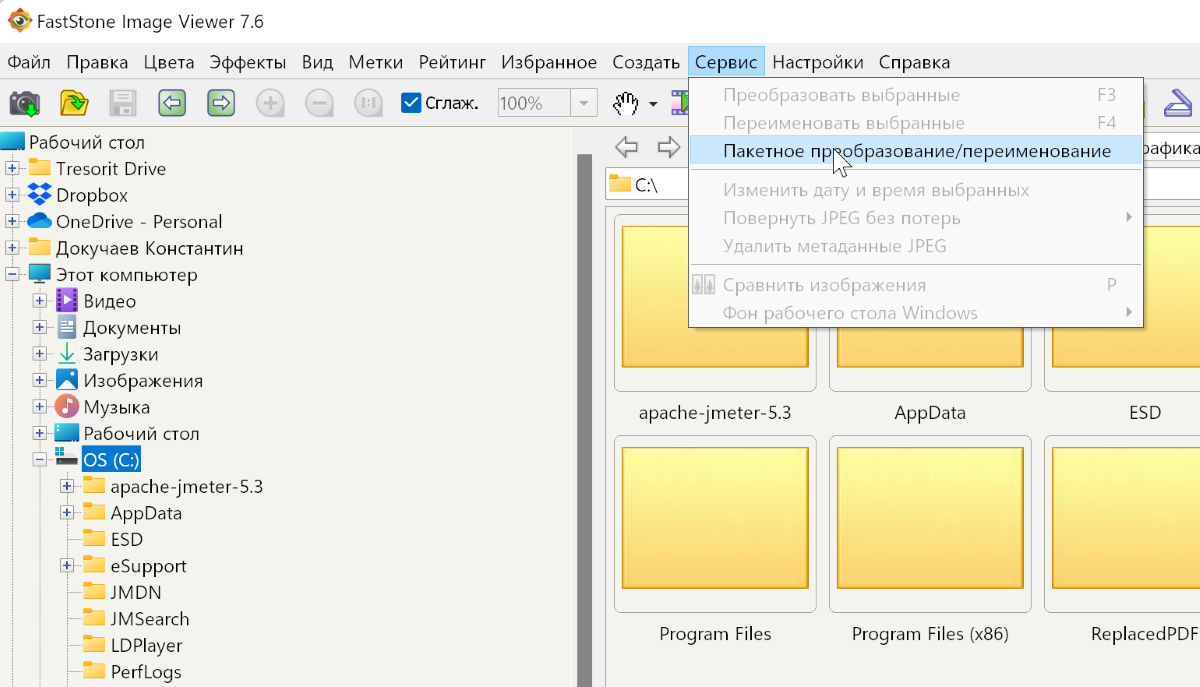
Task: Expand the apache-jmeter-5.3 tree node
Action: [67, 486]
